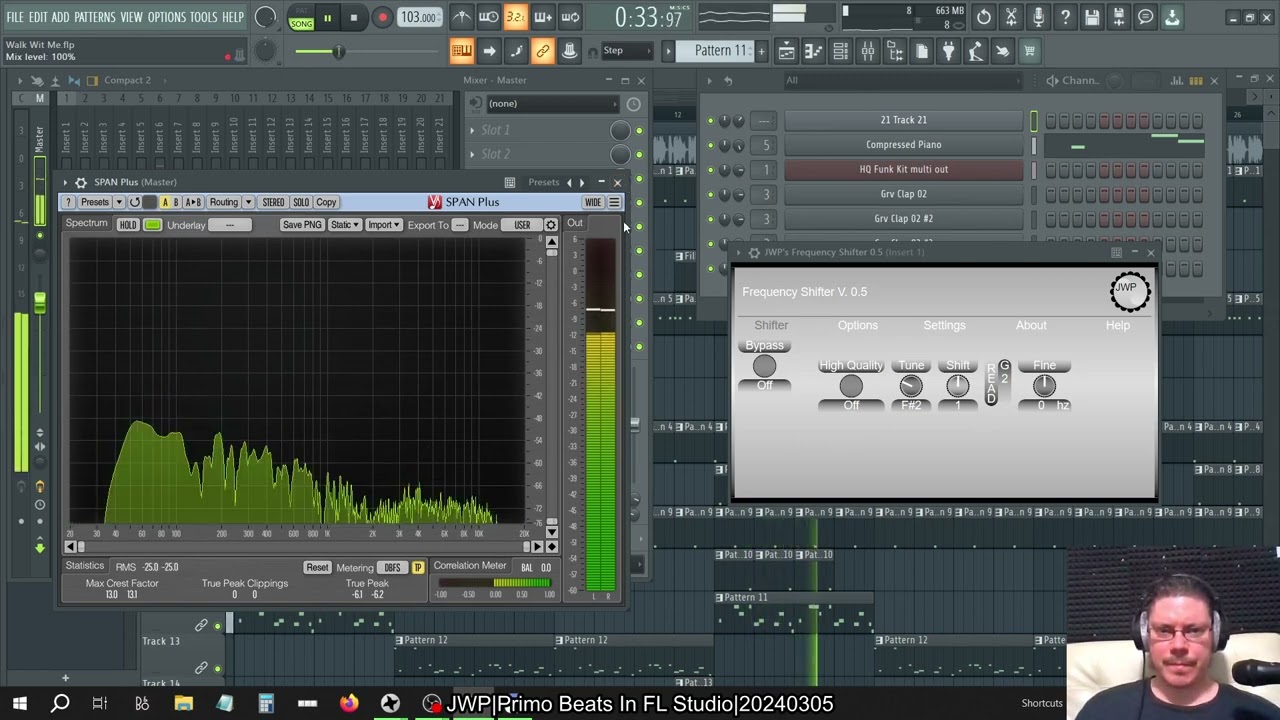Click the tempo field showing 103.000
Screen dimensions: 1280x720
click(418, 17)
